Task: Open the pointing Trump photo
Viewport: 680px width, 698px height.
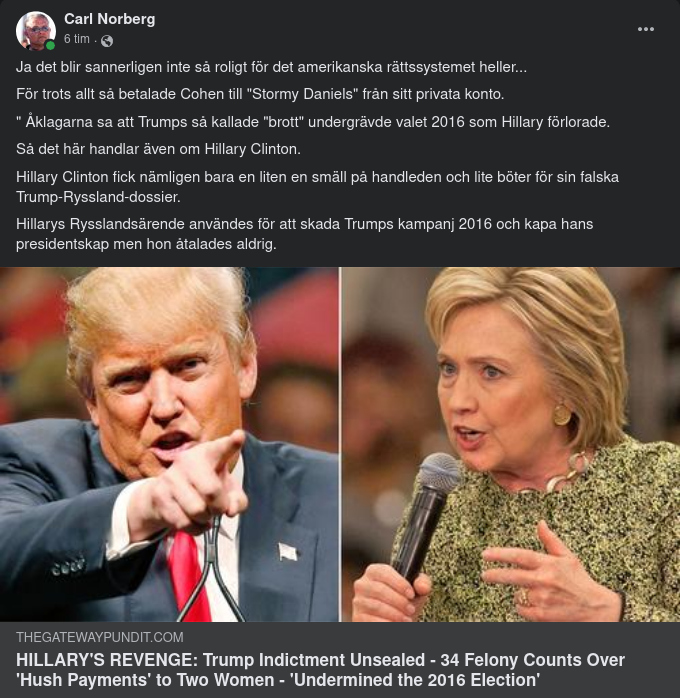Action: coord(169,444)
